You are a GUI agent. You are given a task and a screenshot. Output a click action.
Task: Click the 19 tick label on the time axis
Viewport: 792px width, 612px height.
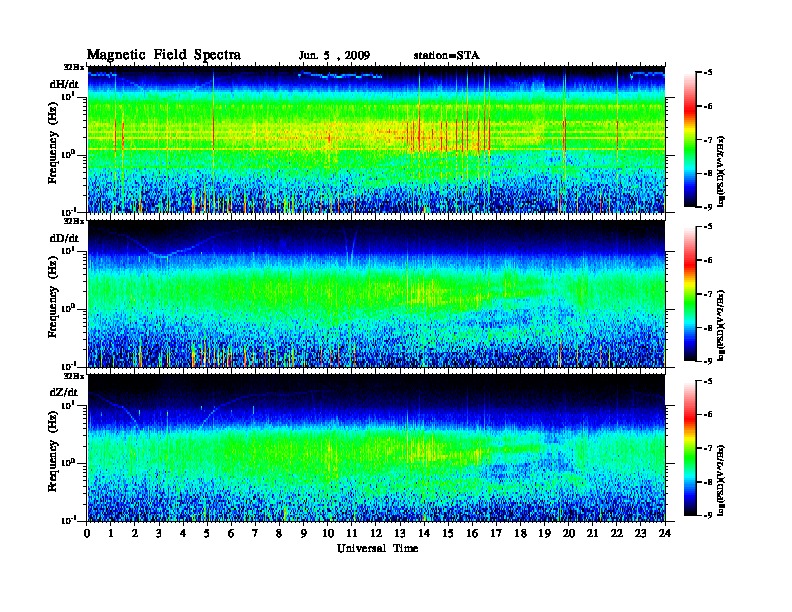[544, 534]
